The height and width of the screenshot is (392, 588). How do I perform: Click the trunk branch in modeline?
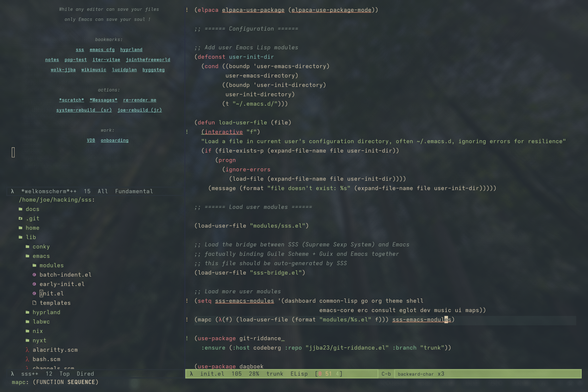[x=274, y=374]
